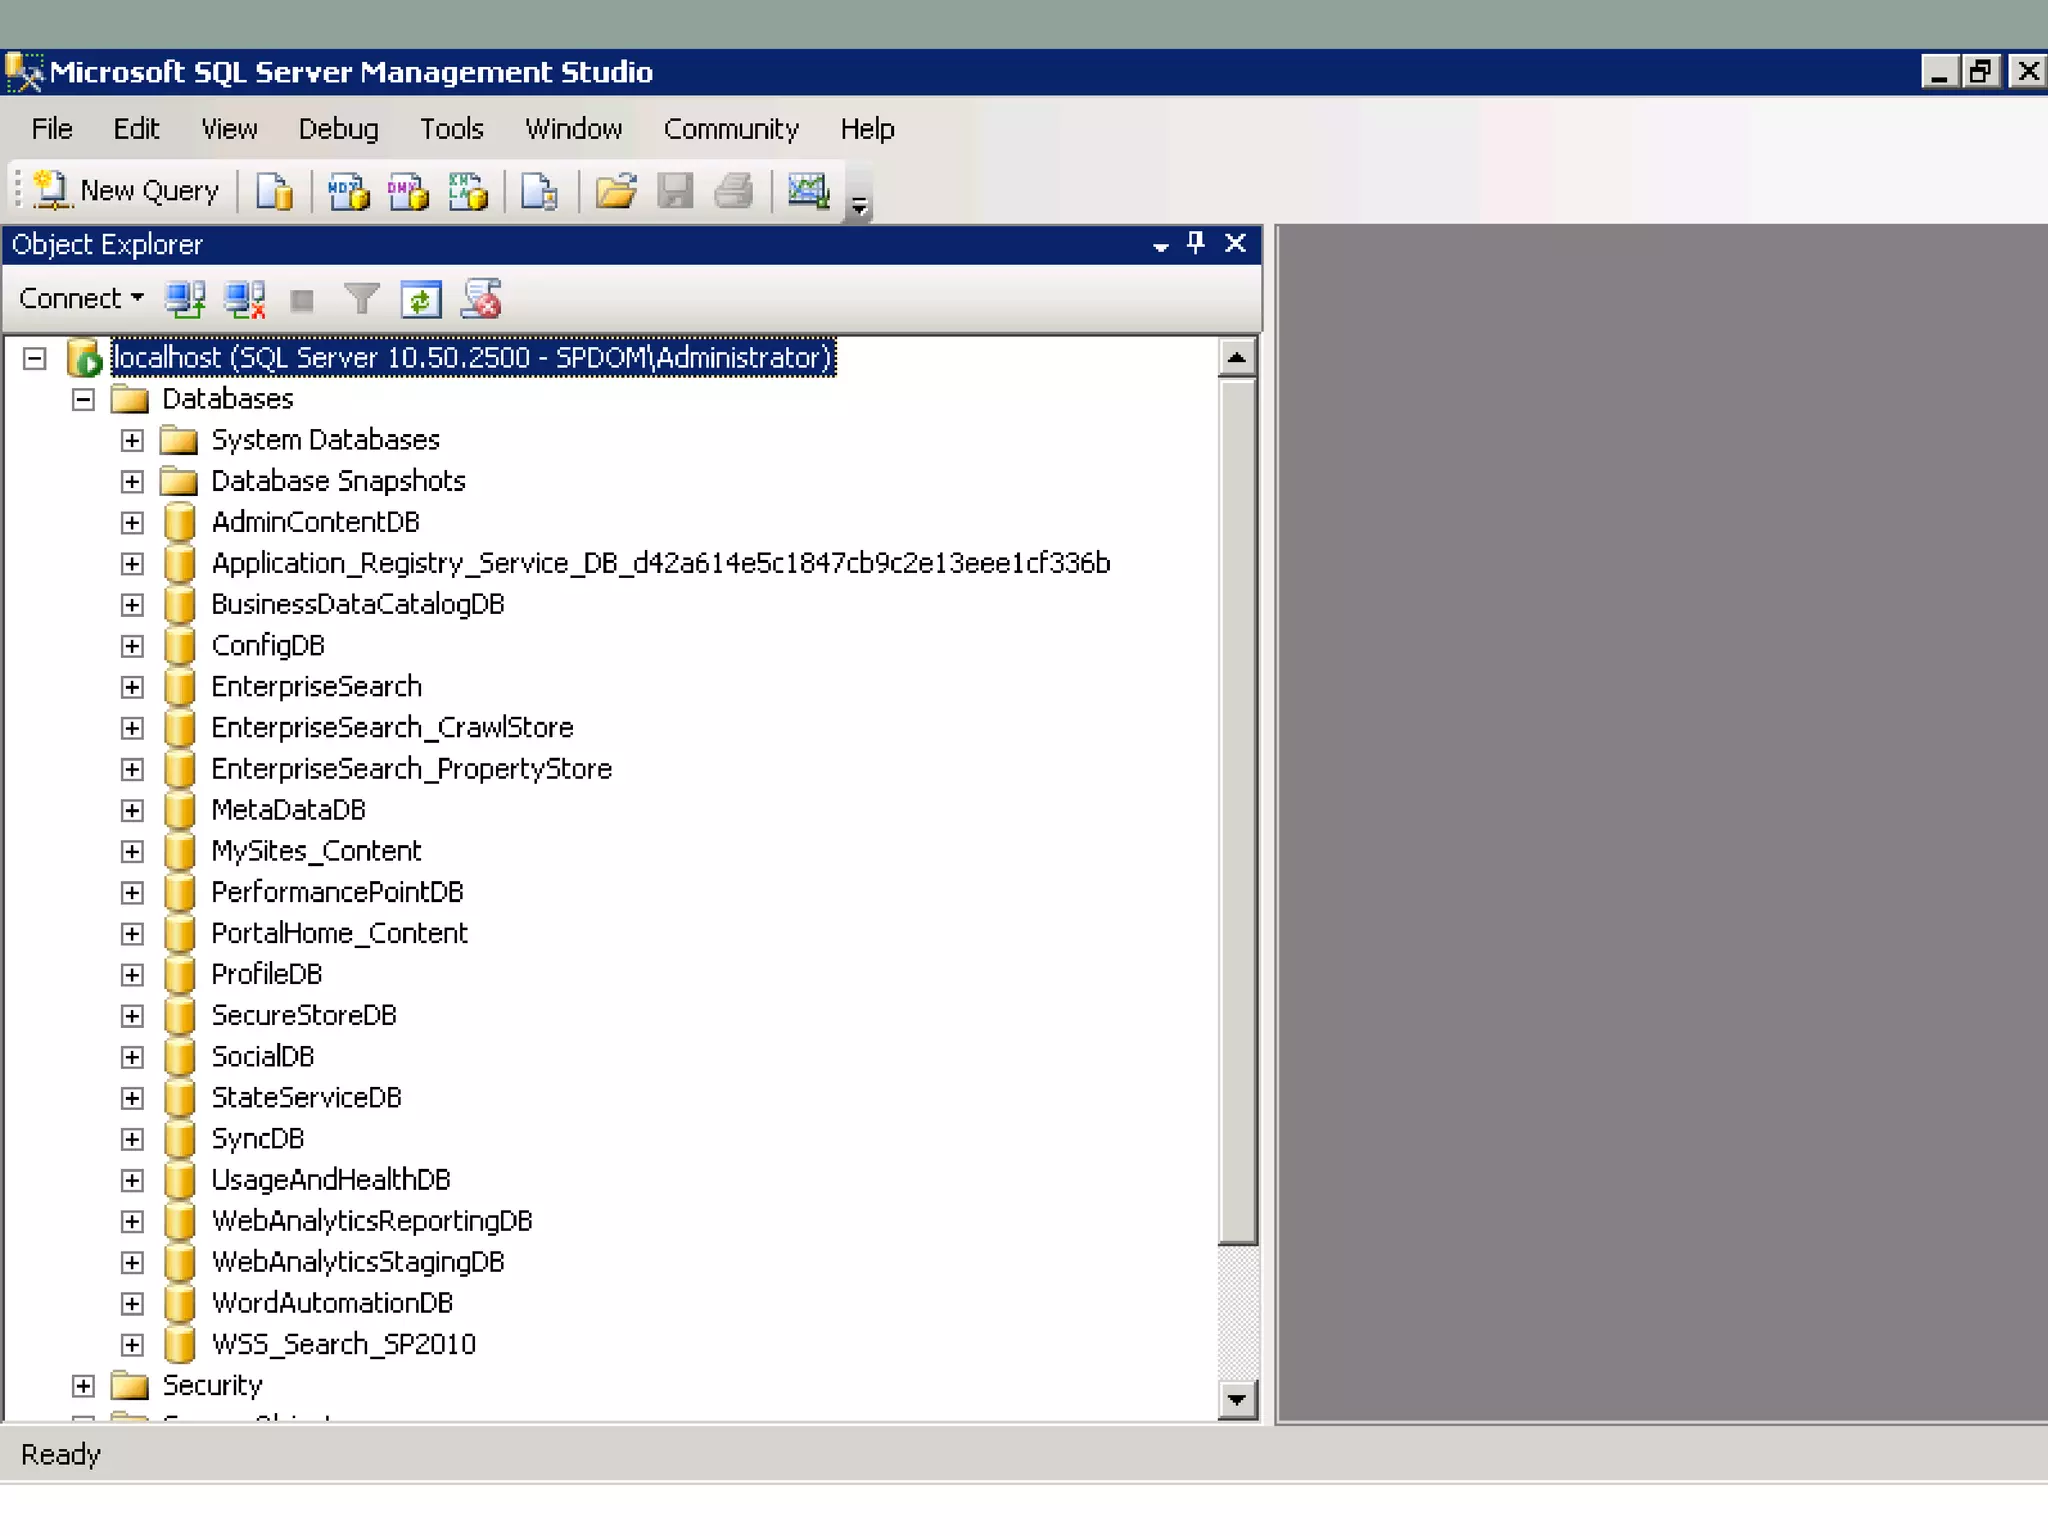
Task: Click the Print icon in toolbar
Action: (734, 190)
